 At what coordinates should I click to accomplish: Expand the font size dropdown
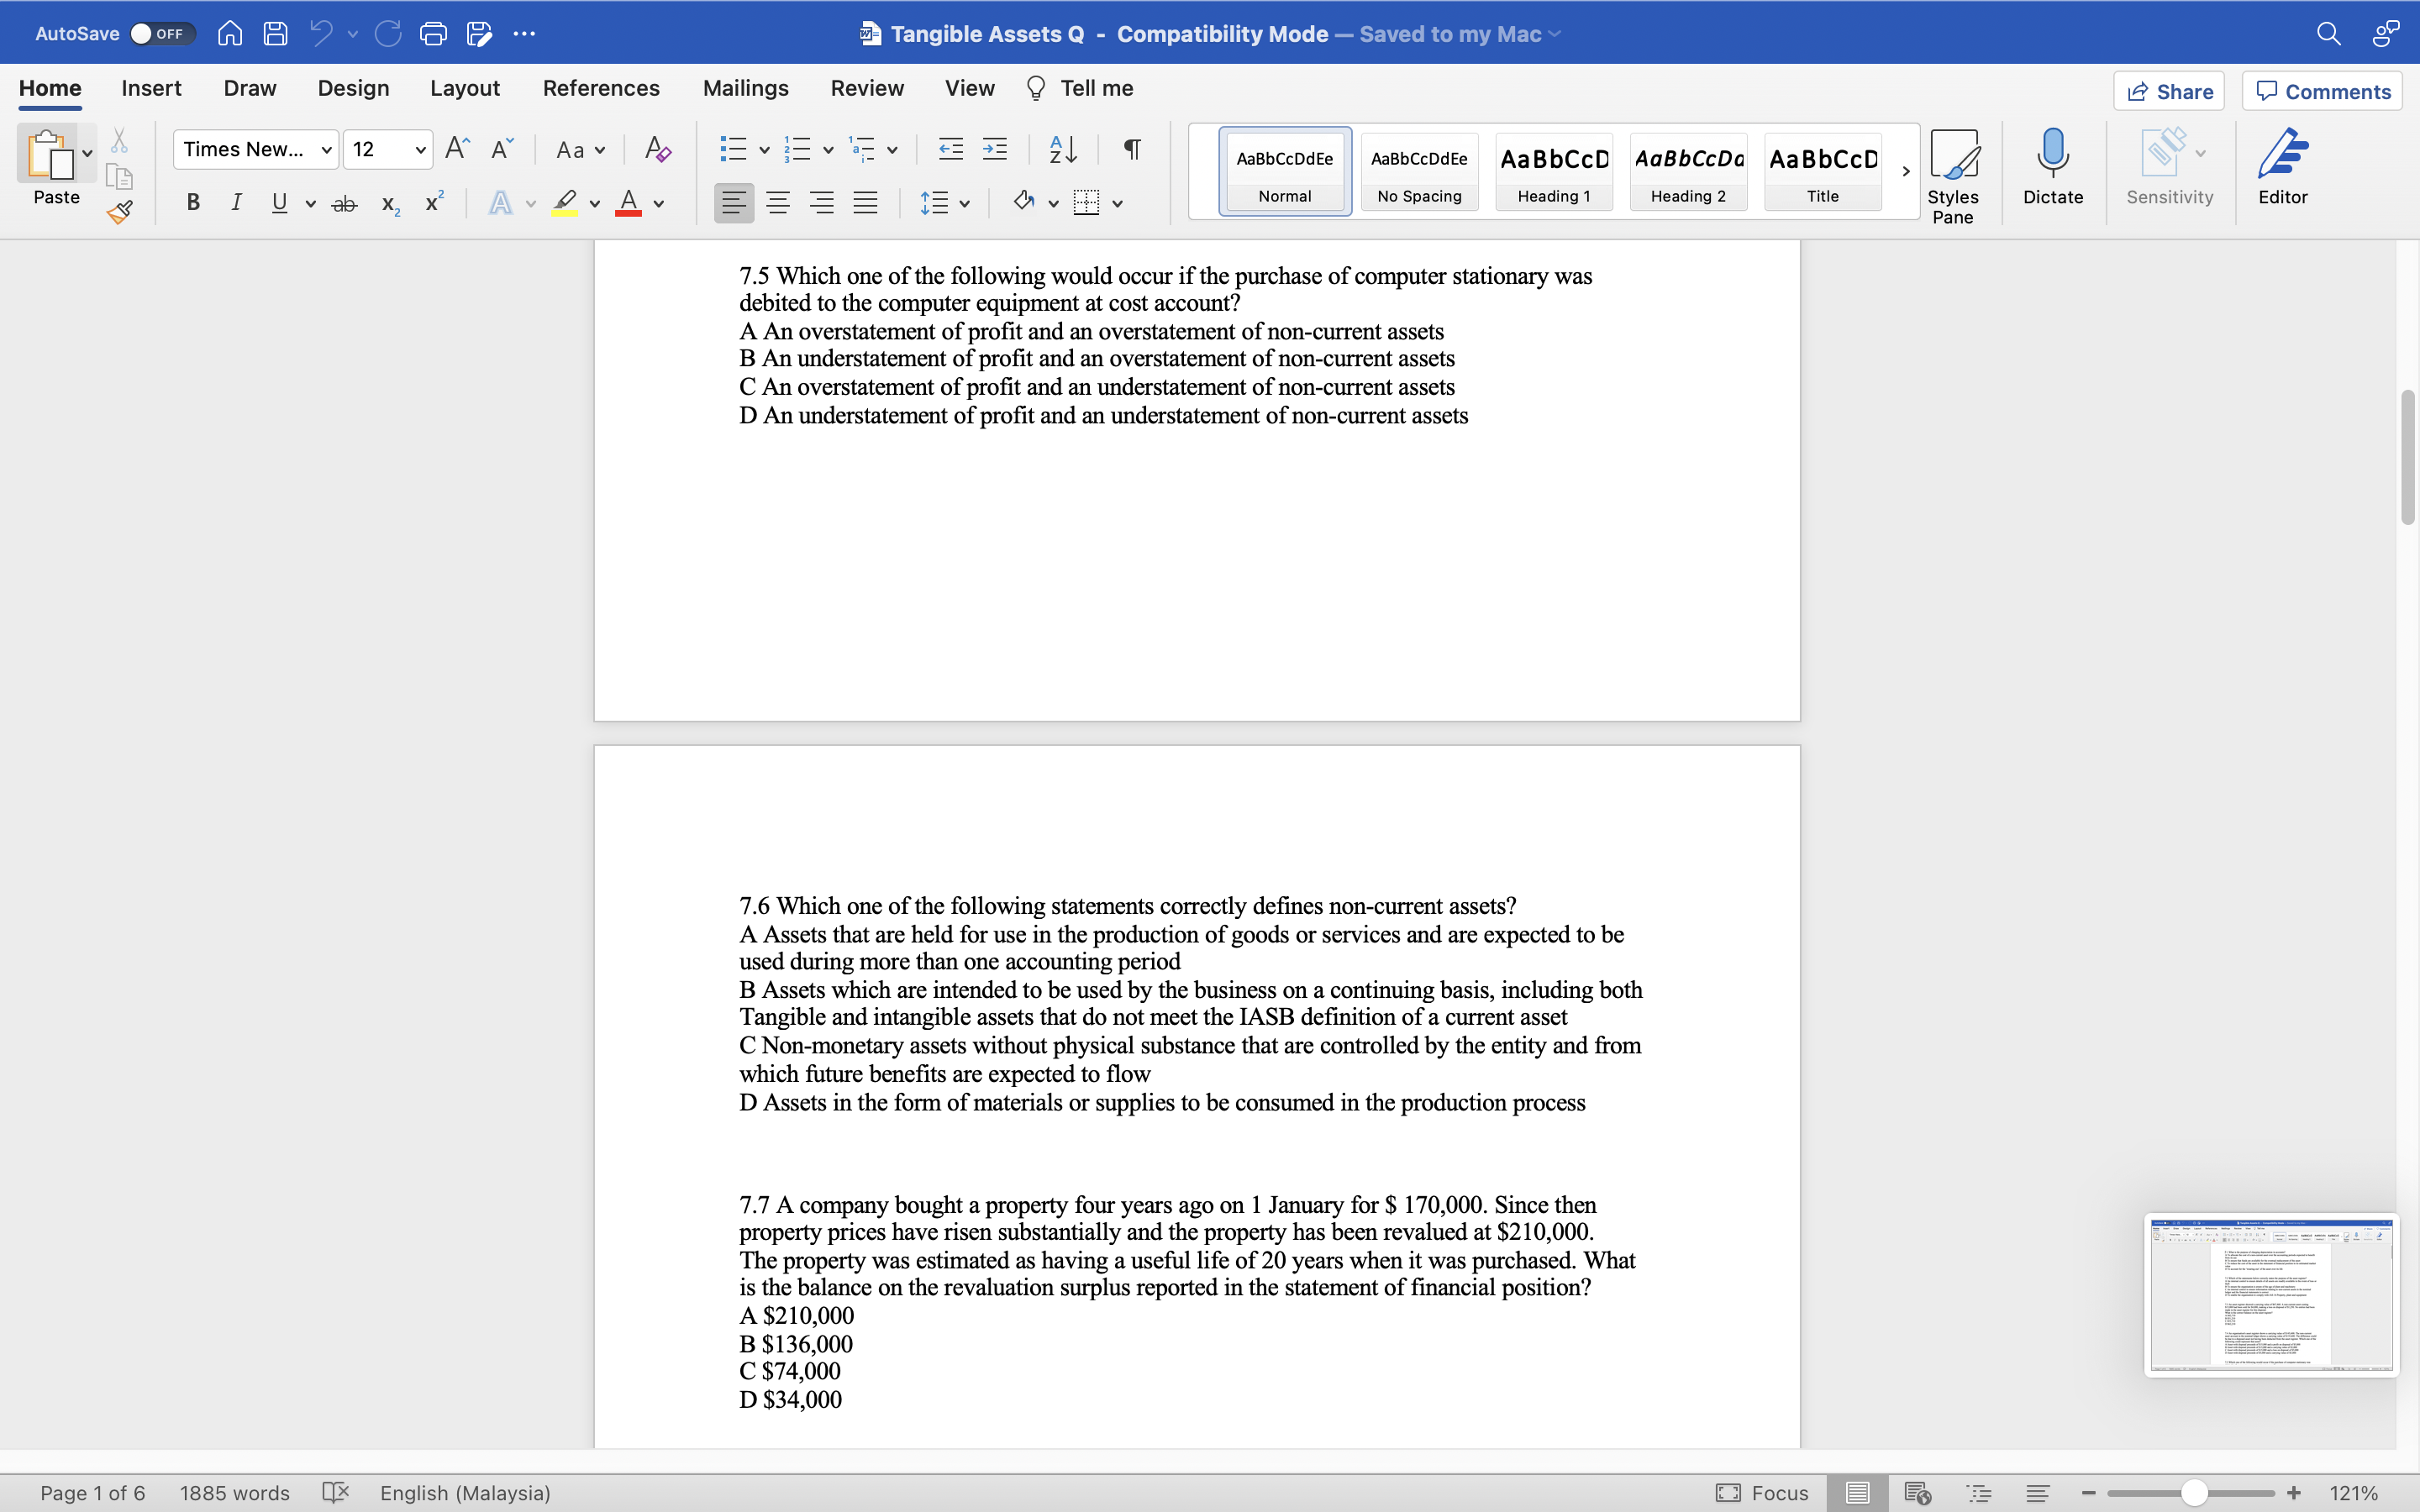[x=420, y=150]
